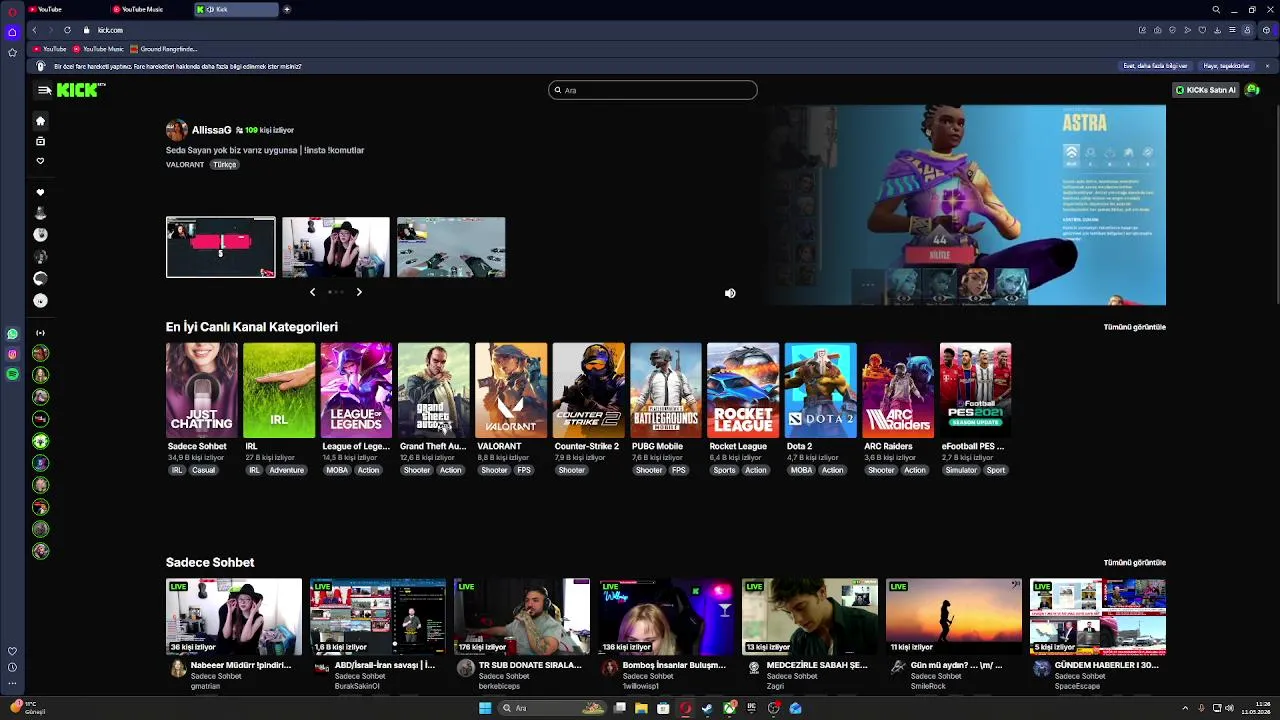This screenshot has width=1280, height=720.
Task: Open Ground Rangefinde... bookmark
Action: [164, 48]
